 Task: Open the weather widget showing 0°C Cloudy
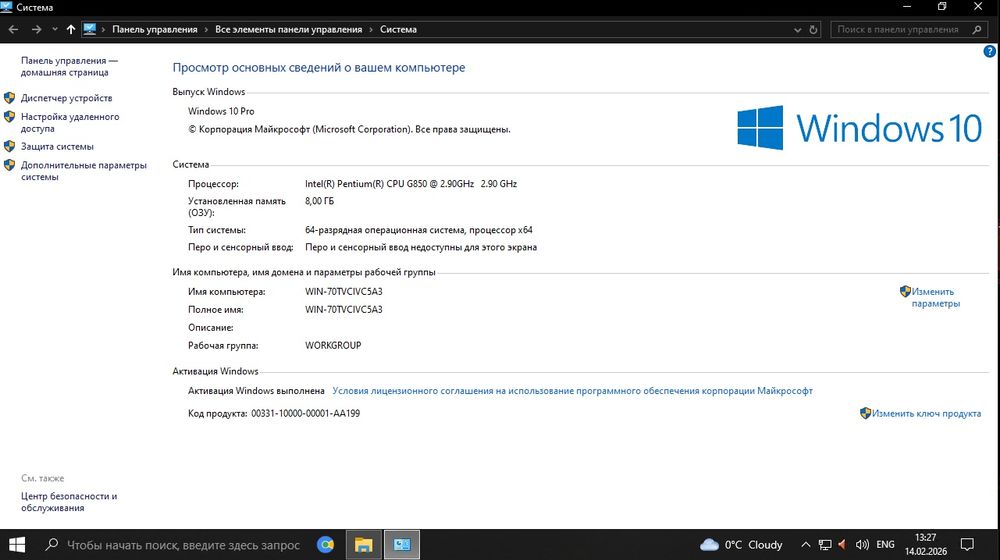coord(741,545)
